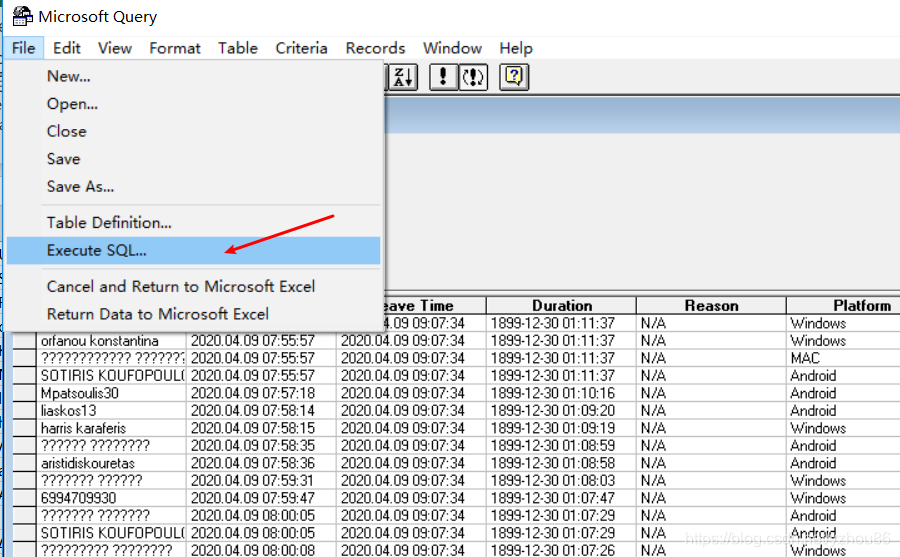900x557 pixels.
Task: Select row selector for orfanou konstantina
Action: click(24, 341)
